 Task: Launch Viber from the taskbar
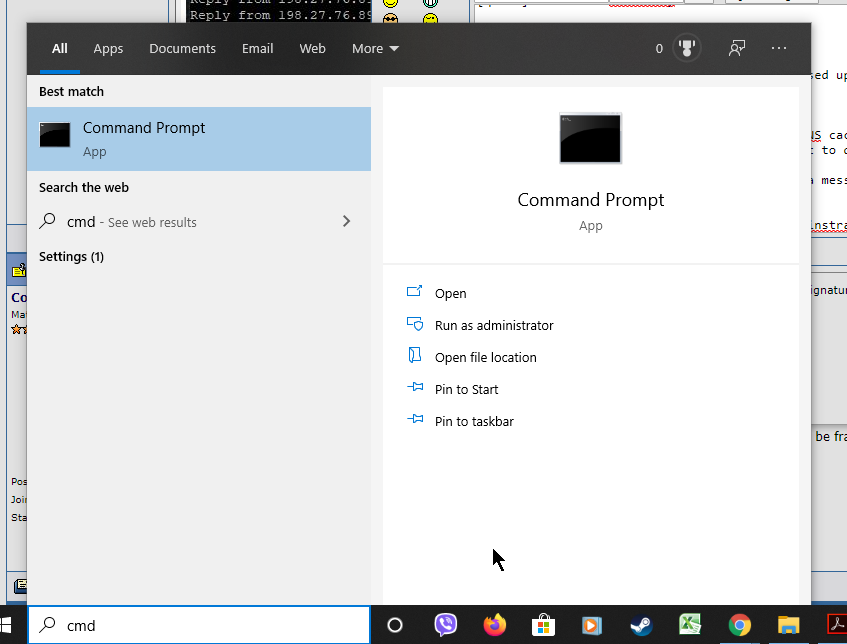click(x=446, y=625)
